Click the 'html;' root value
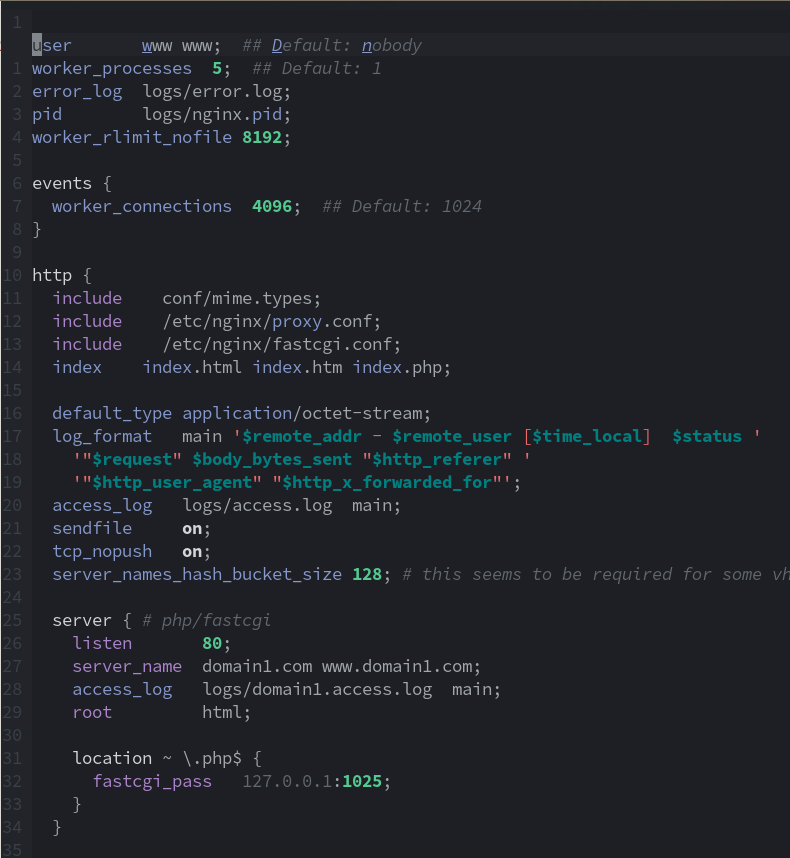 click(x=227, y=712)
